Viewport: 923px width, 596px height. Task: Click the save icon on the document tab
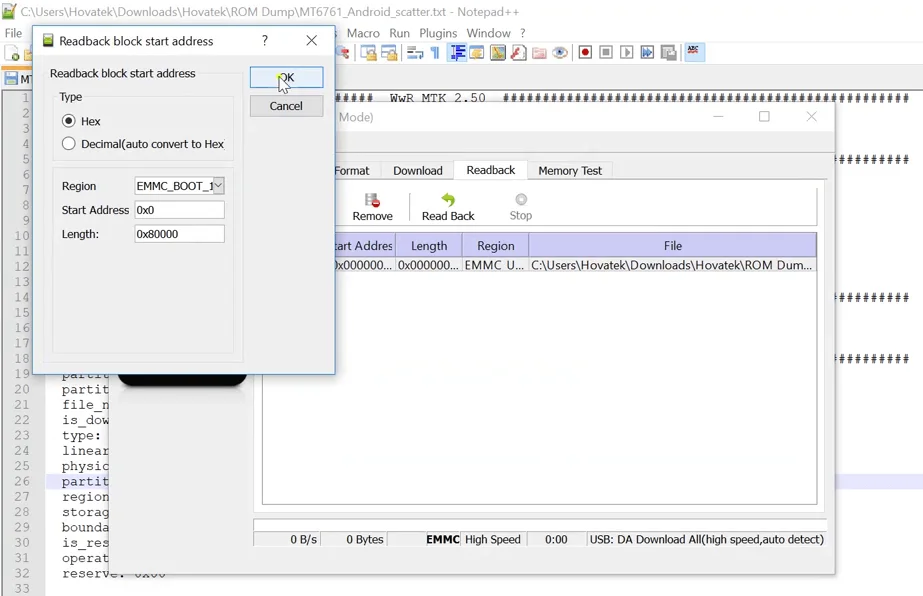11,79
